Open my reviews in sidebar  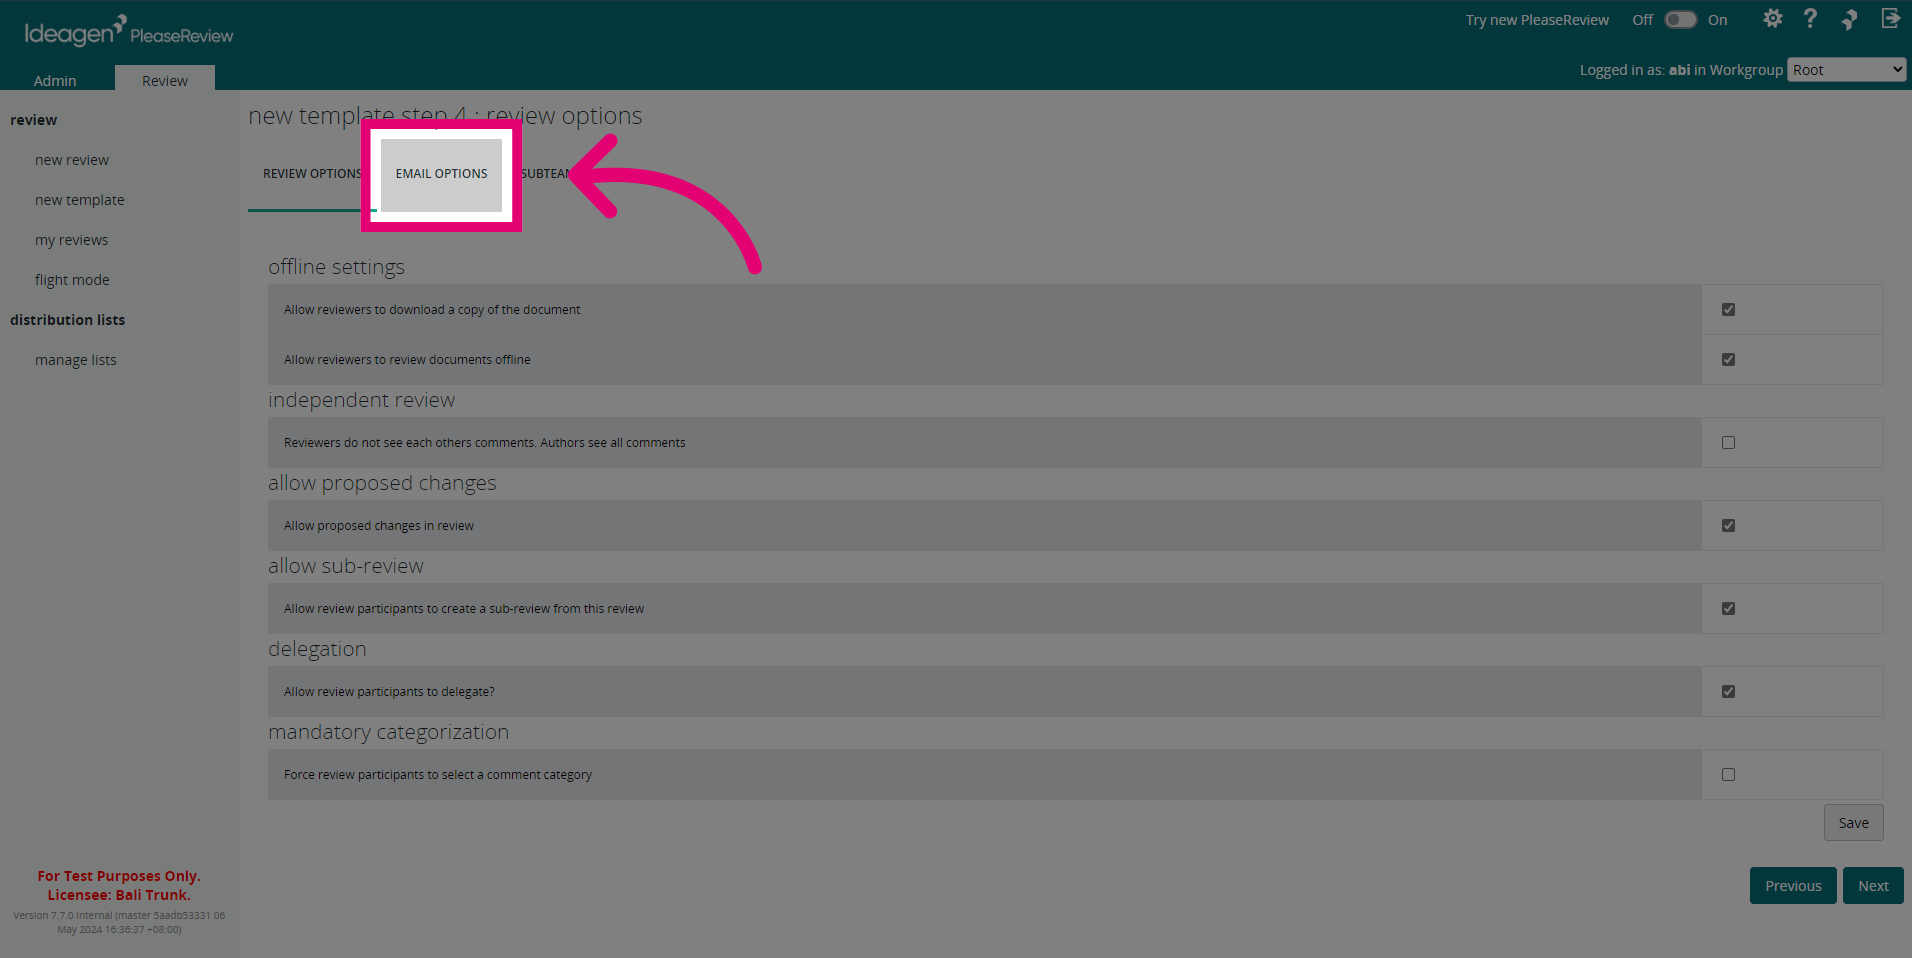[71, 240]
